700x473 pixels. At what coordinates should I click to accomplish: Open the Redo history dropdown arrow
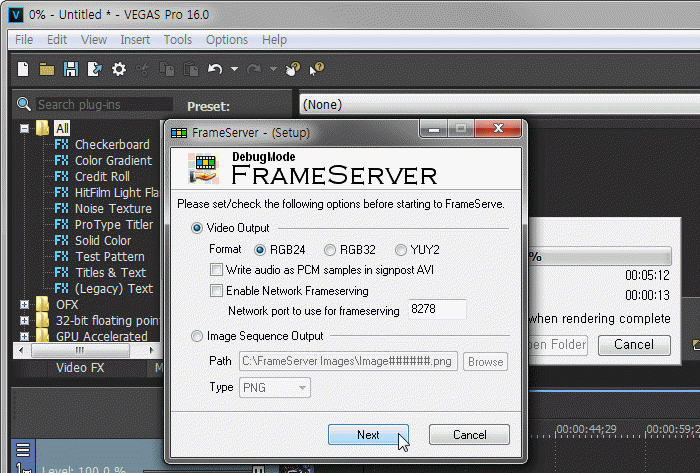(273, 69)
